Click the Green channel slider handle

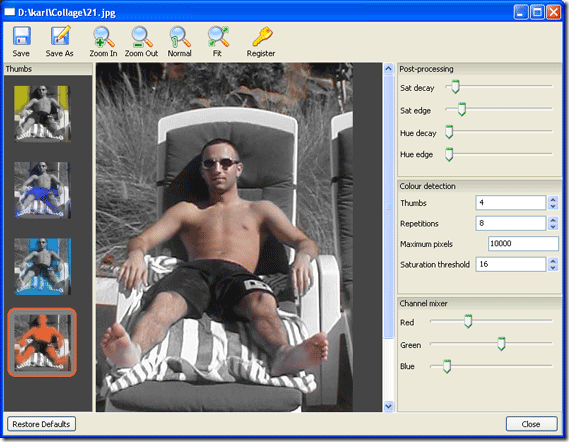coord(501,343)
